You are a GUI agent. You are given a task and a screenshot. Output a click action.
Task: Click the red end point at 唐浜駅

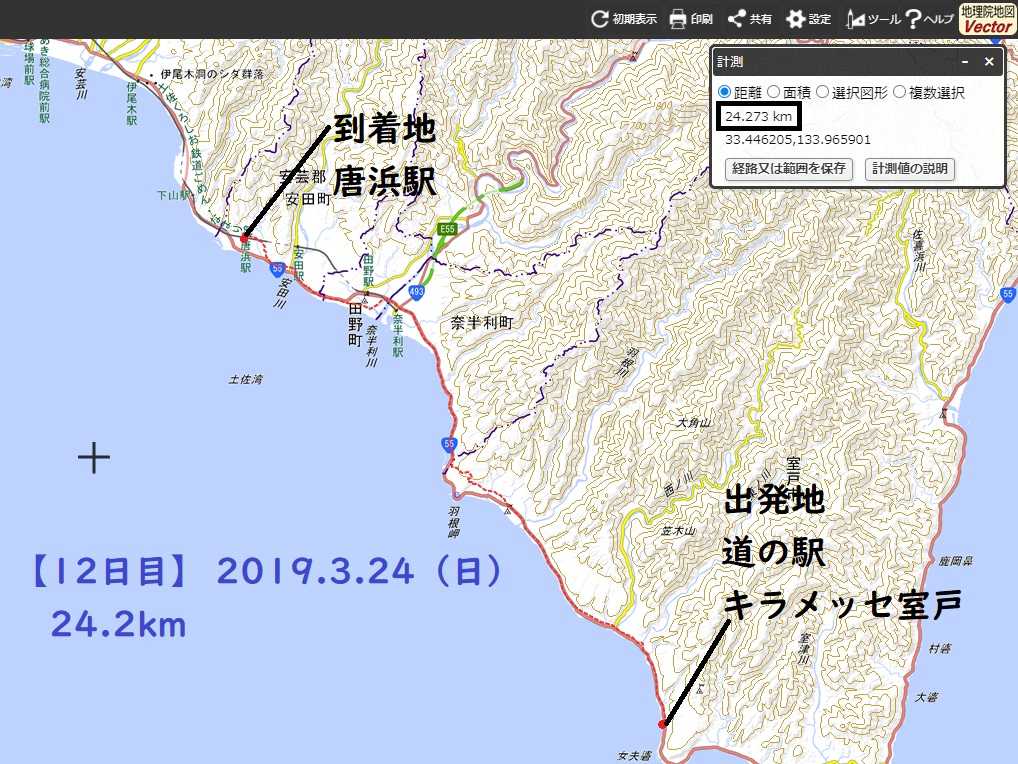tap(244, 239)
